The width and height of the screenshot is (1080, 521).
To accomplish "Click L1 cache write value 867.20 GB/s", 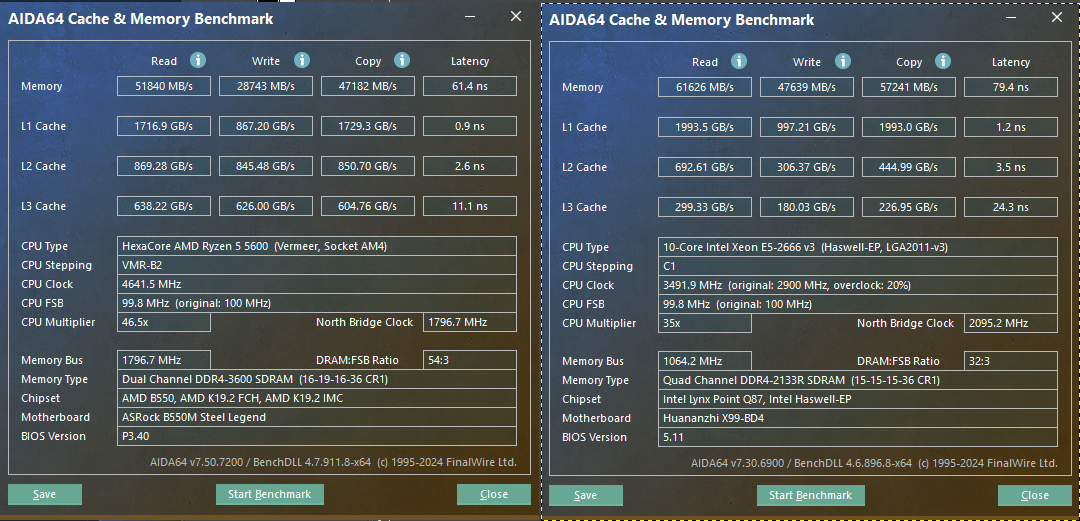I will tap(266, 126).
